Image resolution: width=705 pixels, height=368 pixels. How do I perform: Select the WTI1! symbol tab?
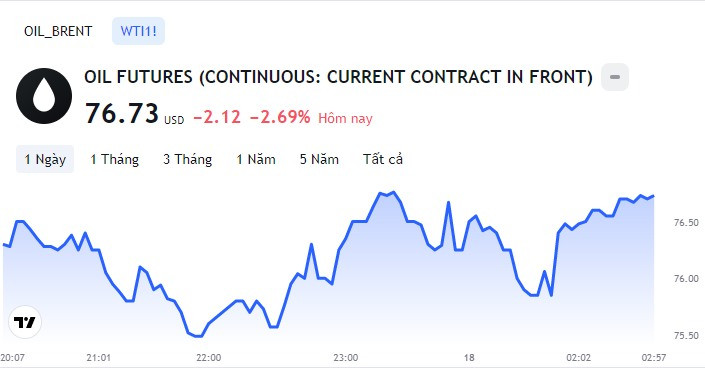138,31
